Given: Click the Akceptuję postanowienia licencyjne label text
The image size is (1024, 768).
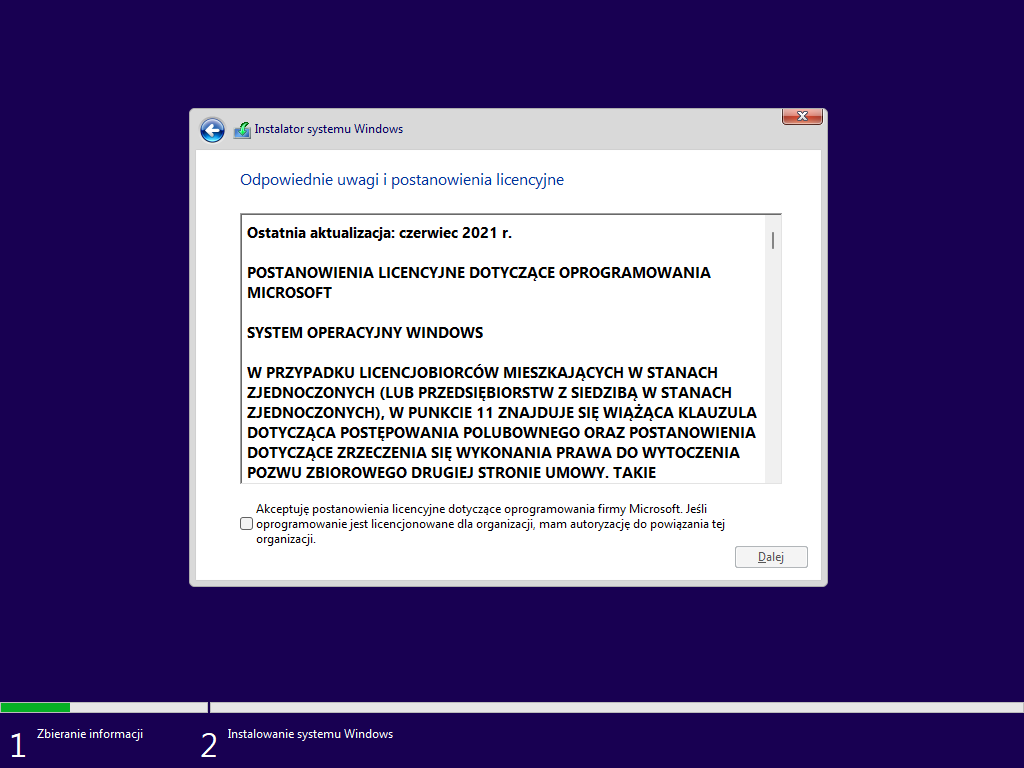Looking at the screenshot, I should pyautogui.click(x=490, y=524).
